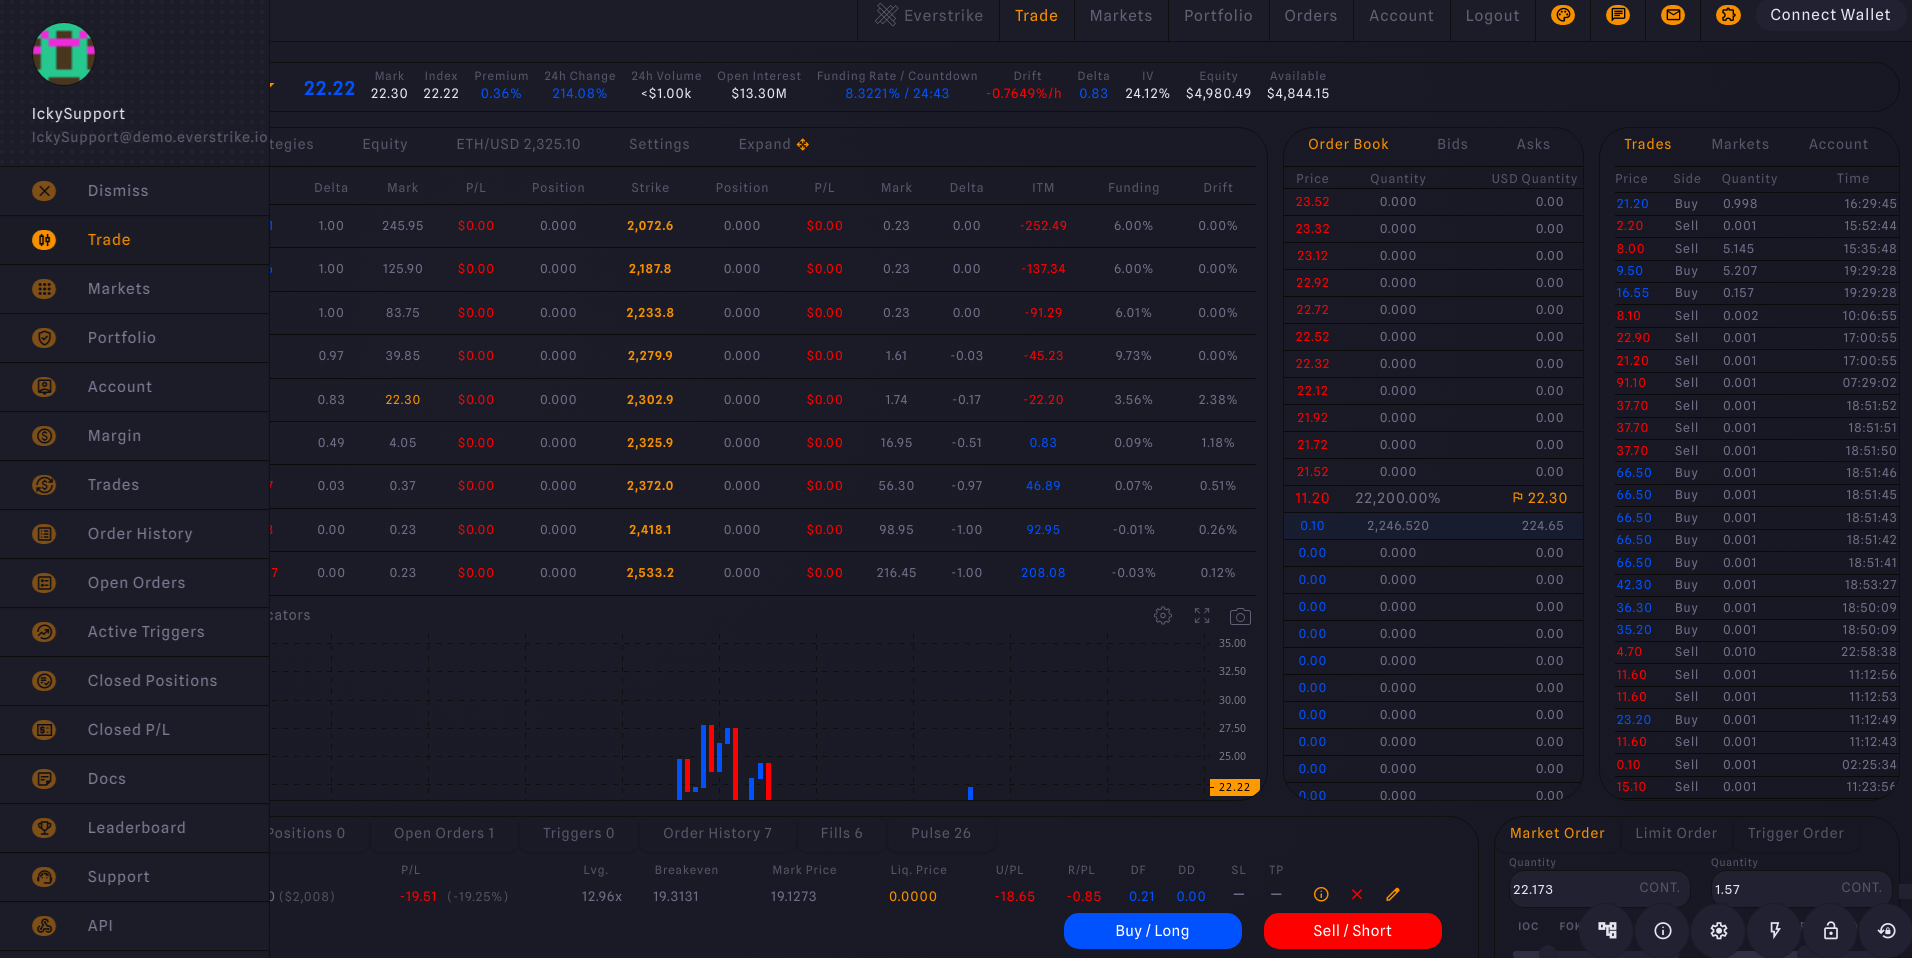
Task: Toggle the IOC order option
Action: click(x=1527, y=927)
